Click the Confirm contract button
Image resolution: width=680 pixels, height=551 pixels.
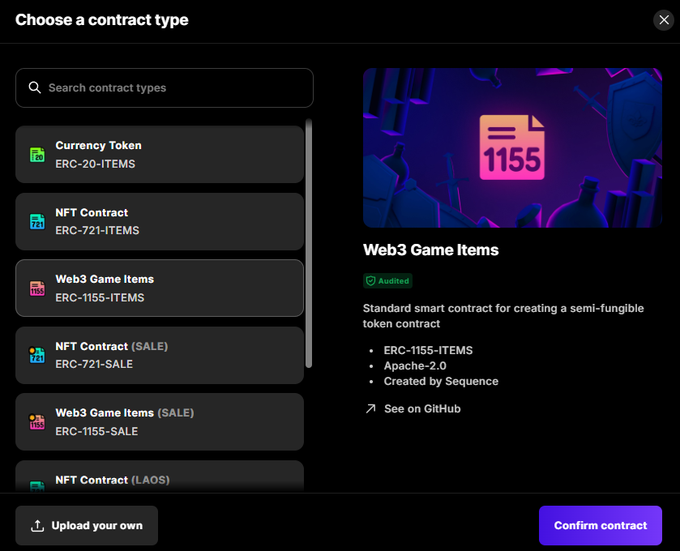tap(600, 525)
